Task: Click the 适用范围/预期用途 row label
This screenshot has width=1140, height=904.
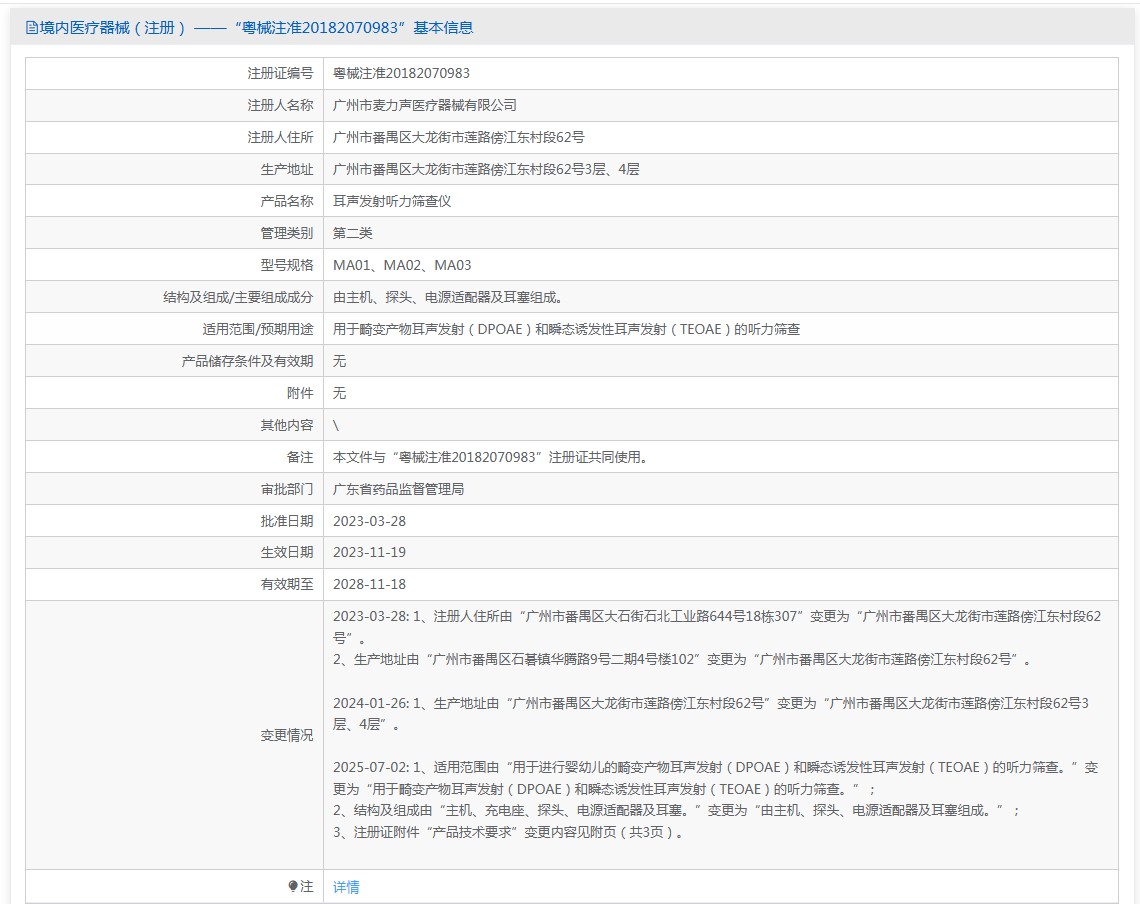Action: tap(257, 329)
